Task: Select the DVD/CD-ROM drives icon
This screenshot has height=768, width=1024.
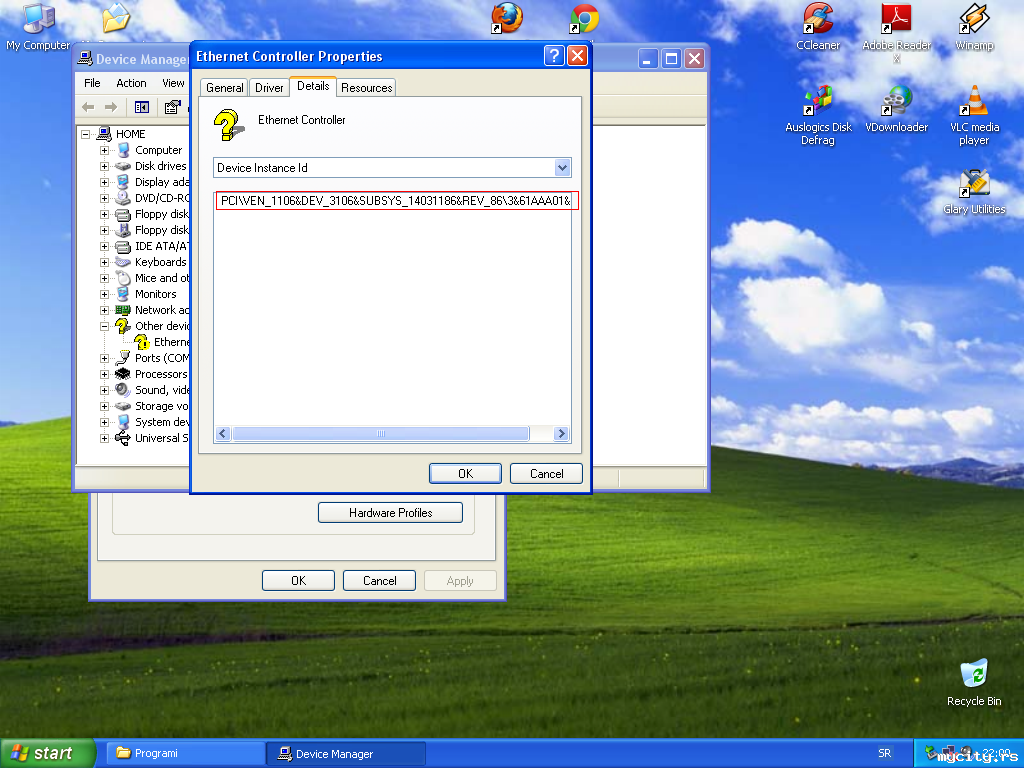Action: coord(122,198)
